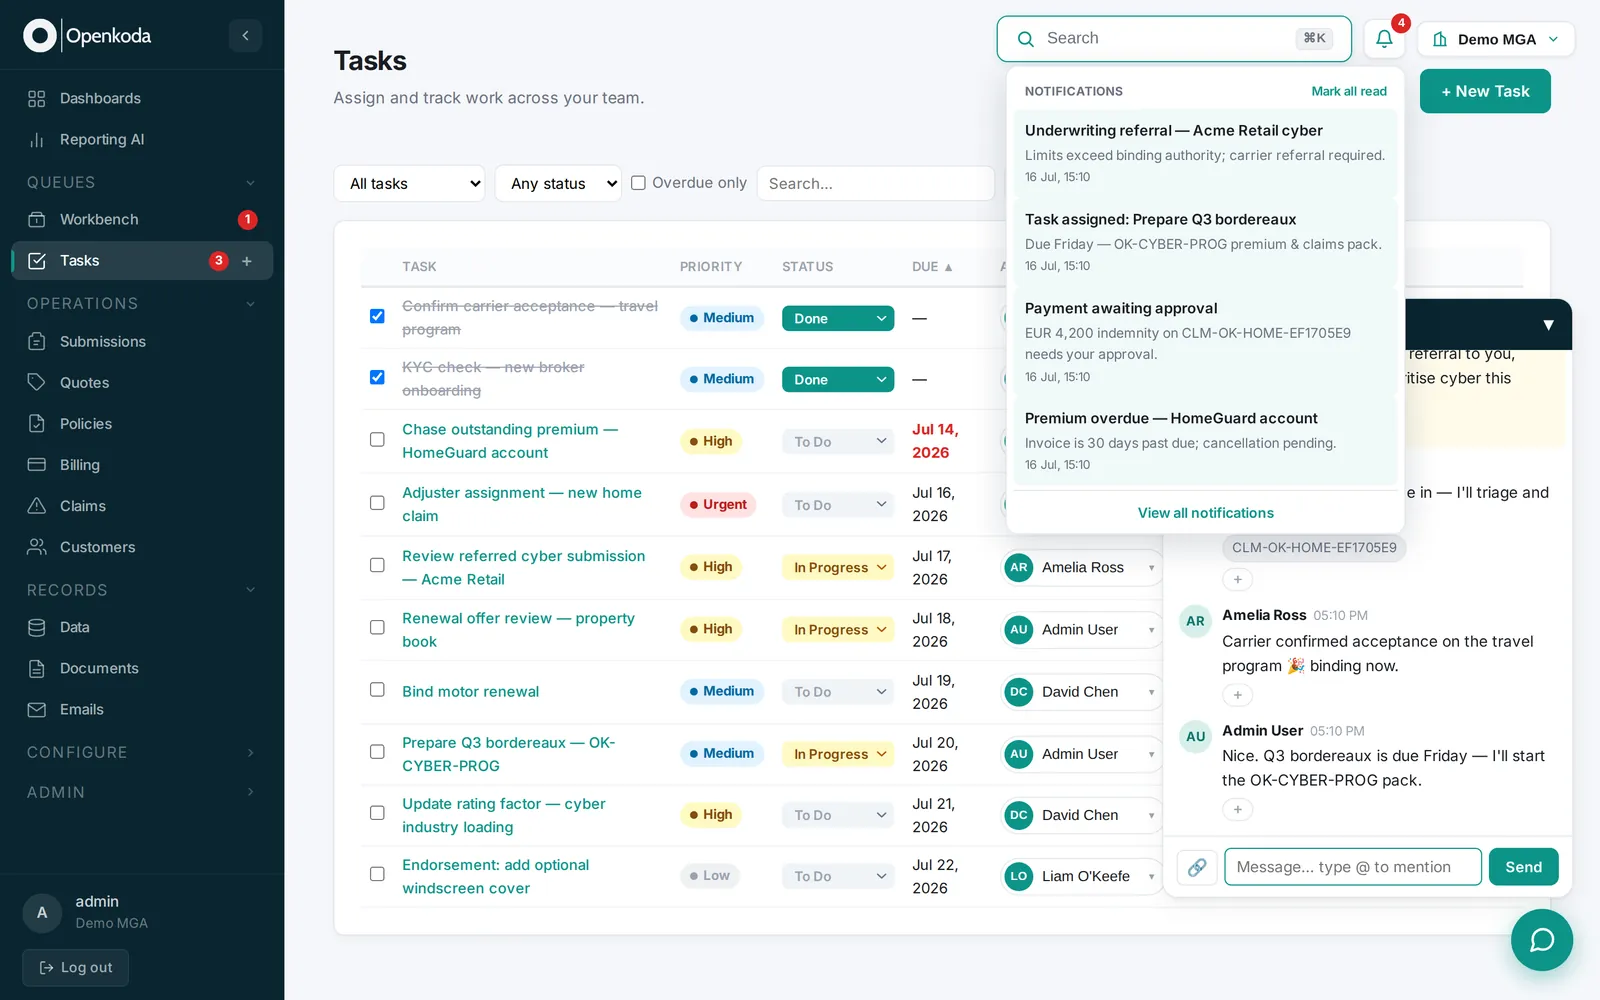Click the Openkoda logo

(x=88, y=36)
